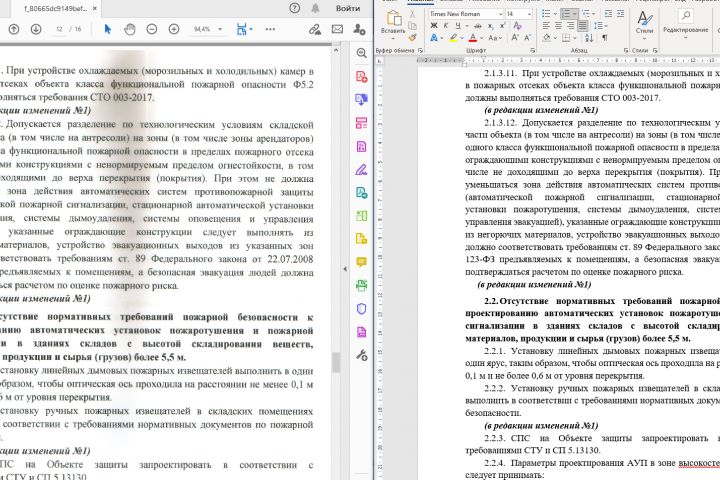The image size is (720, 480).
Task: Open the red Create PDF tool
Action: (361, 76)
